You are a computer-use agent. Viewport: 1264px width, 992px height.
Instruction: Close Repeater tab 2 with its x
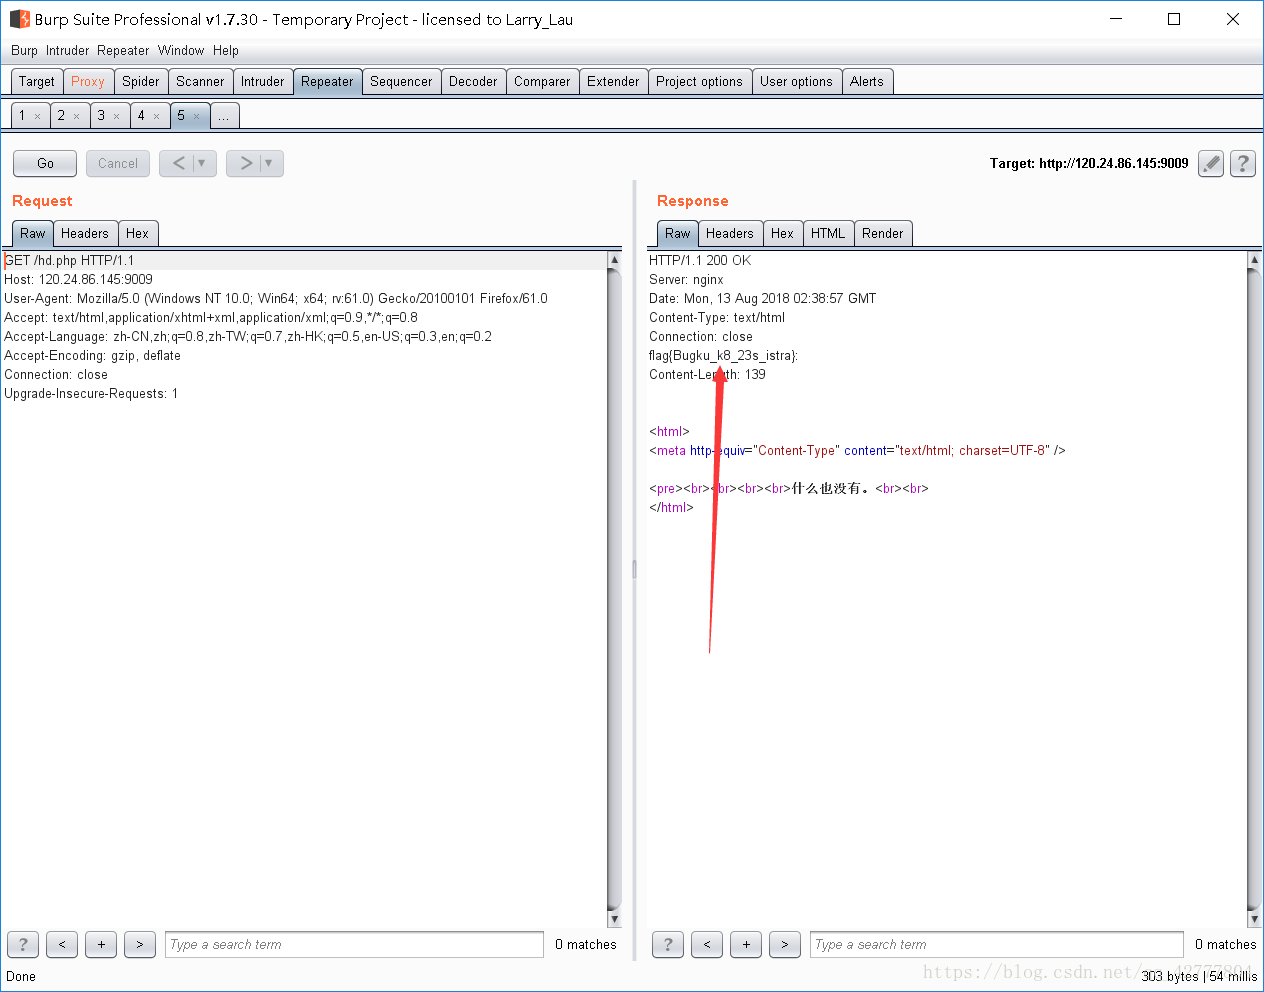point(76,117)
